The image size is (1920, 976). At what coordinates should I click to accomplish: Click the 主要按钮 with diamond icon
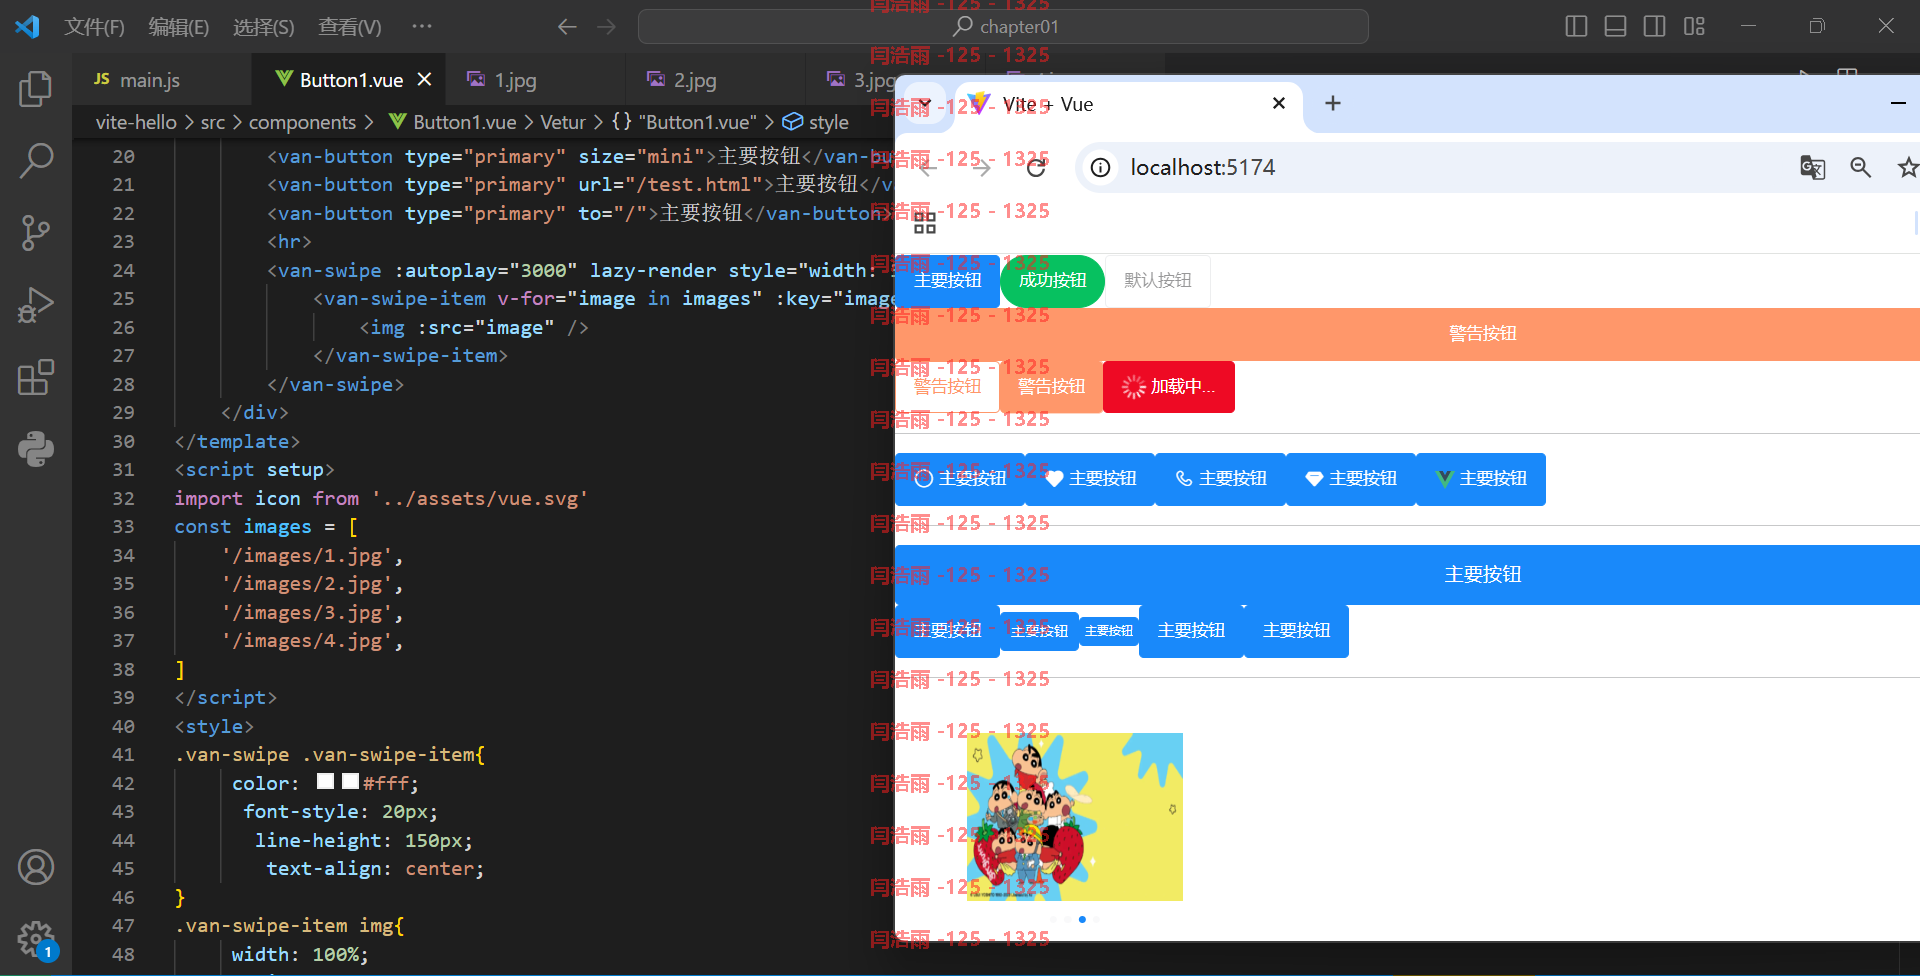[x=1351, y=479]
